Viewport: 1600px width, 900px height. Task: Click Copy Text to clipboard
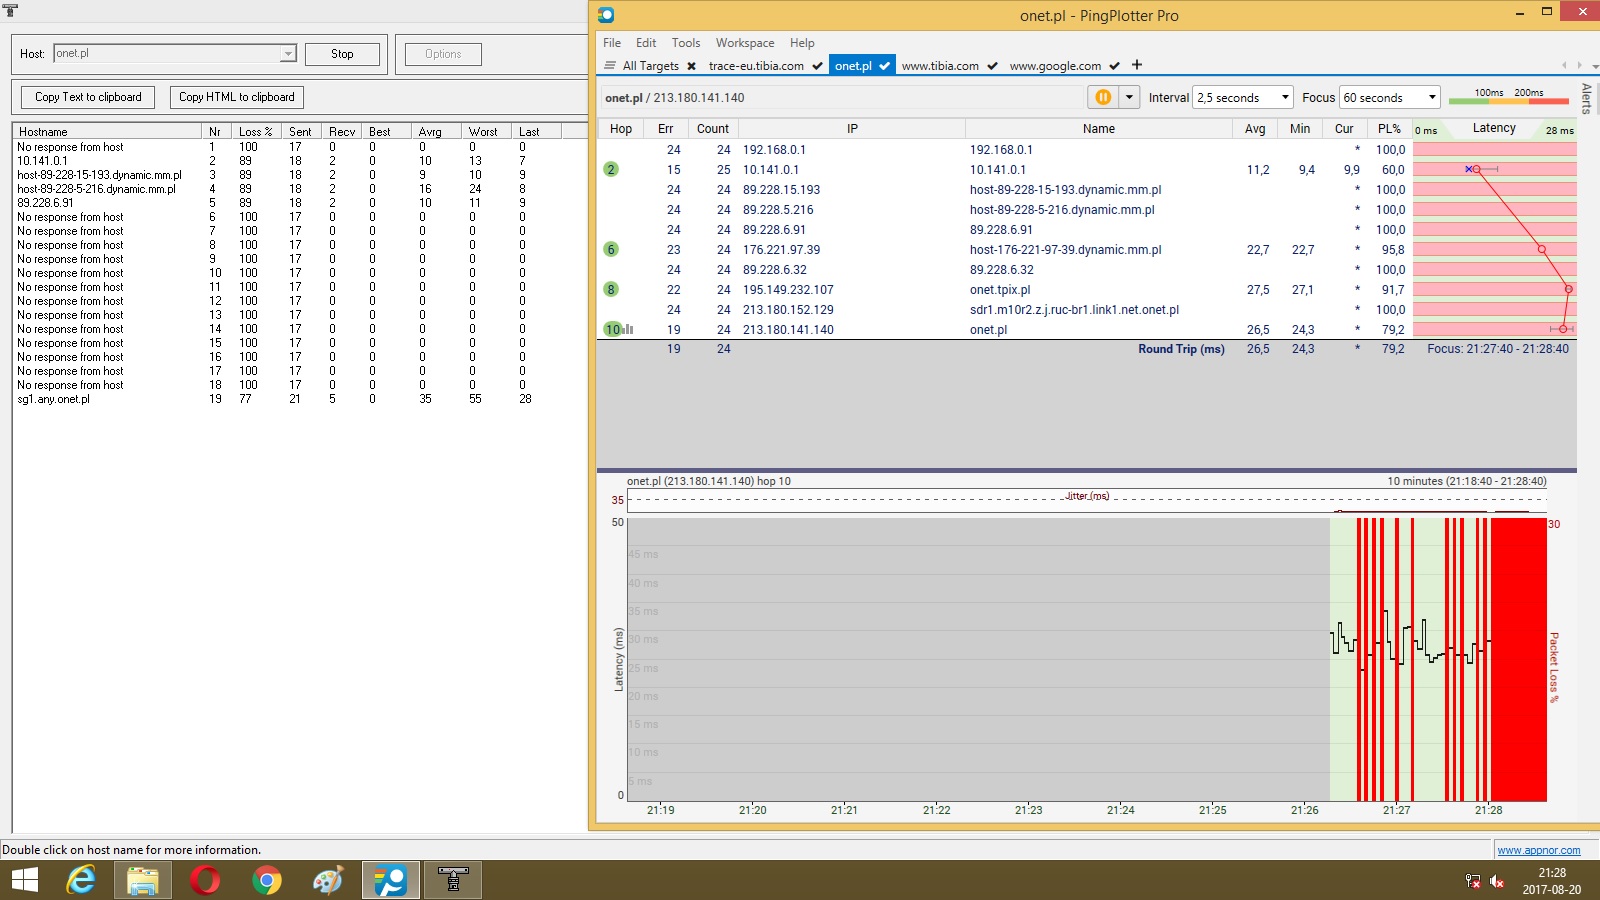click(88, 97)
